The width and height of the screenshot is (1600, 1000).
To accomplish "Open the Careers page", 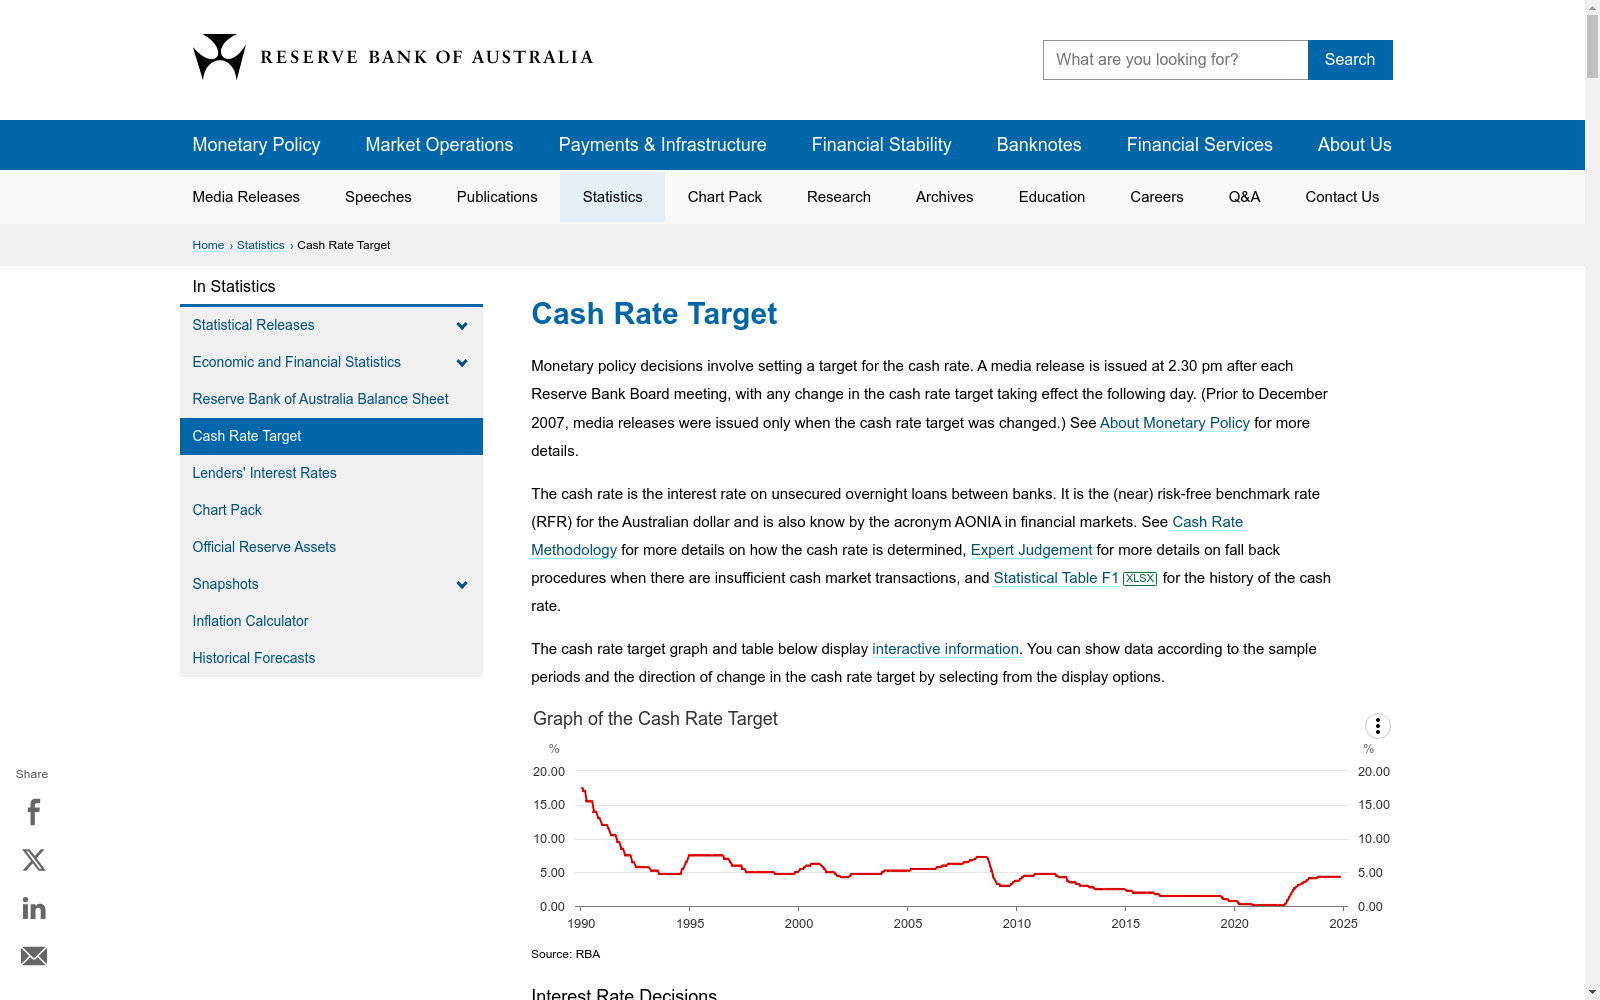I will click(x=1156, y=197).
